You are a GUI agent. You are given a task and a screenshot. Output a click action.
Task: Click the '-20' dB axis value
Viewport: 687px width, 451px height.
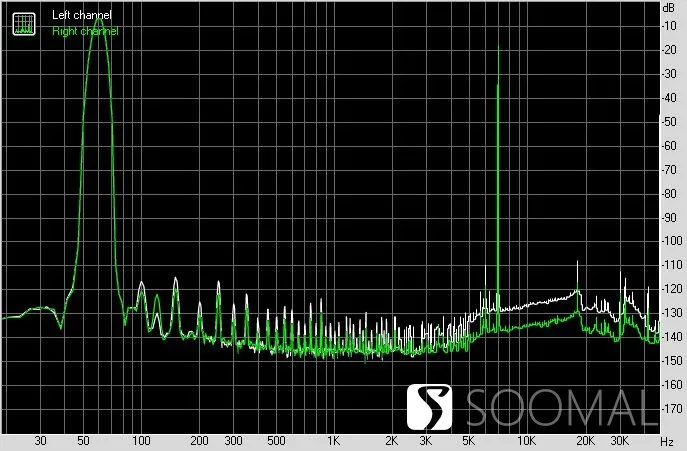point(669,50)
